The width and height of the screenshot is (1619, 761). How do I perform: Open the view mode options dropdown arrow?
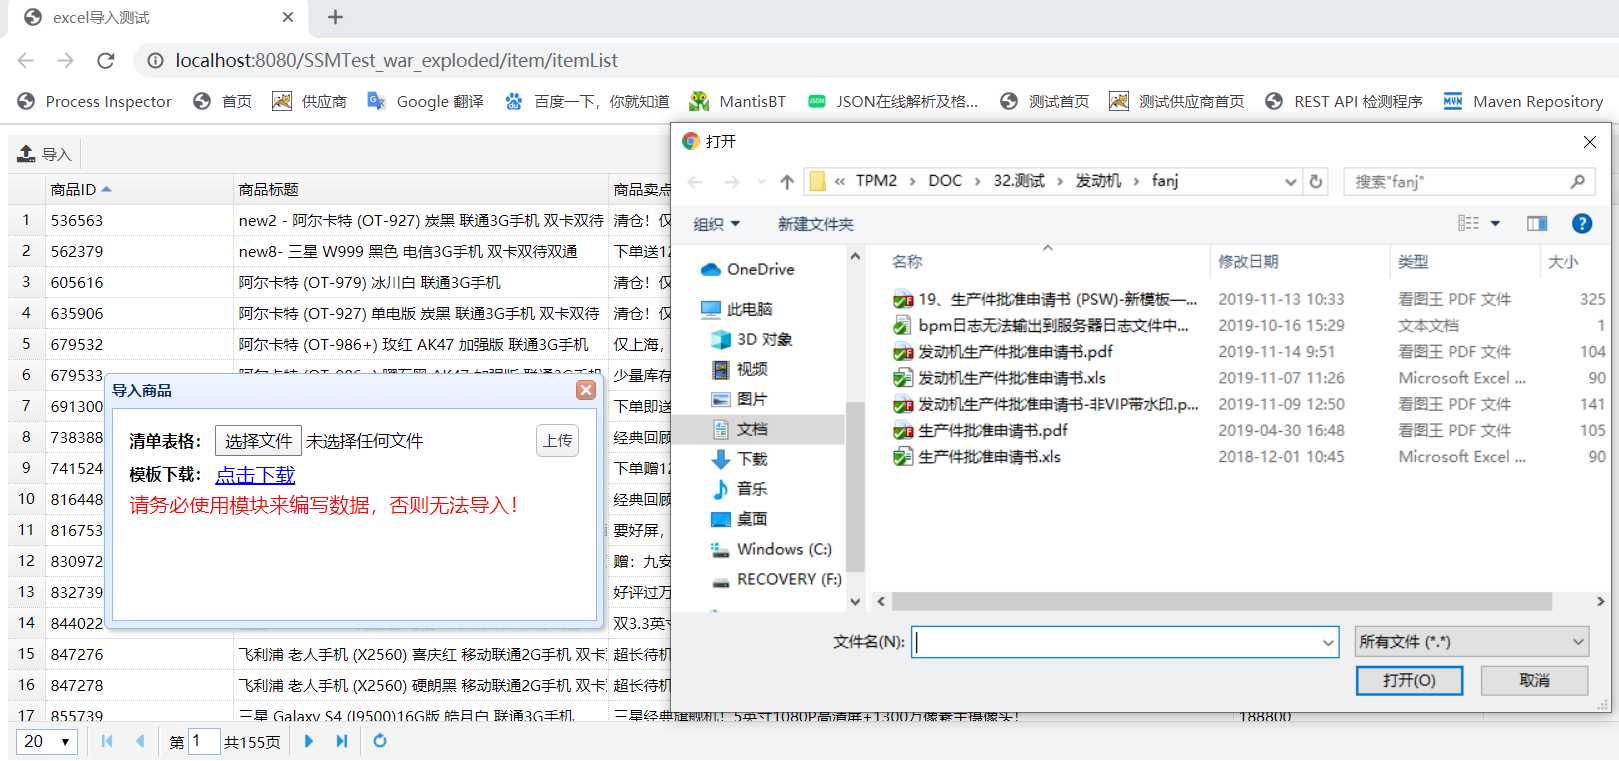[x=1496, y=223]
